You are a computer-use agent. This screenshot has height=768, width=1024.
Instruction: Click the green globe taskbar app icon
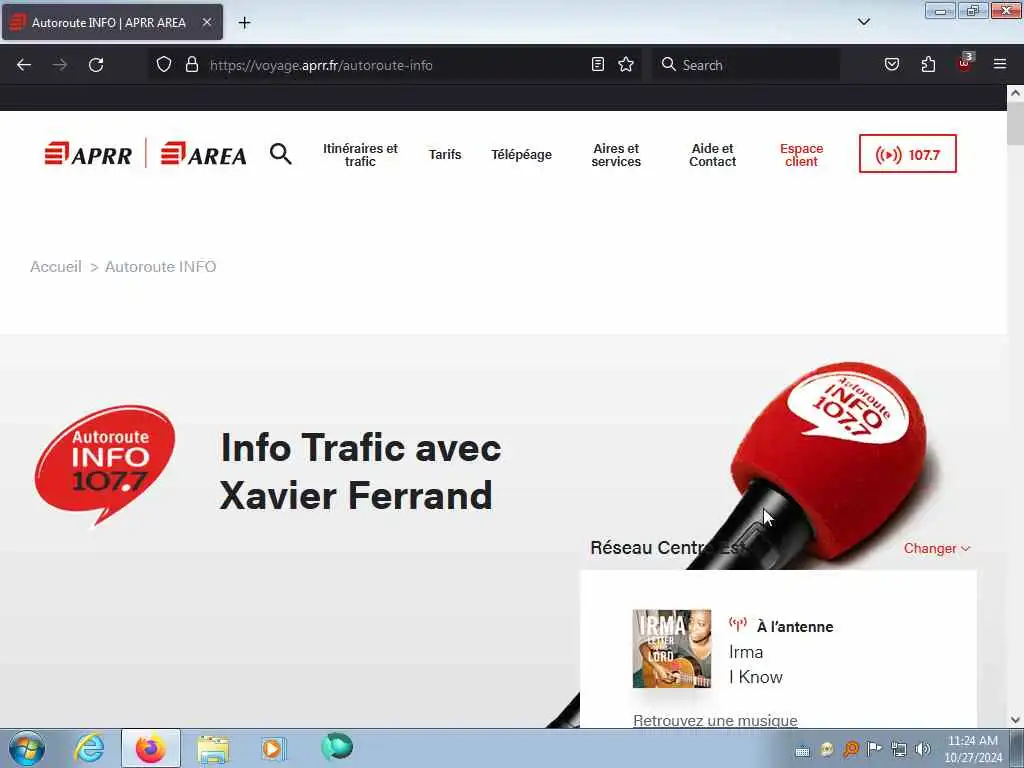point(337,746)
